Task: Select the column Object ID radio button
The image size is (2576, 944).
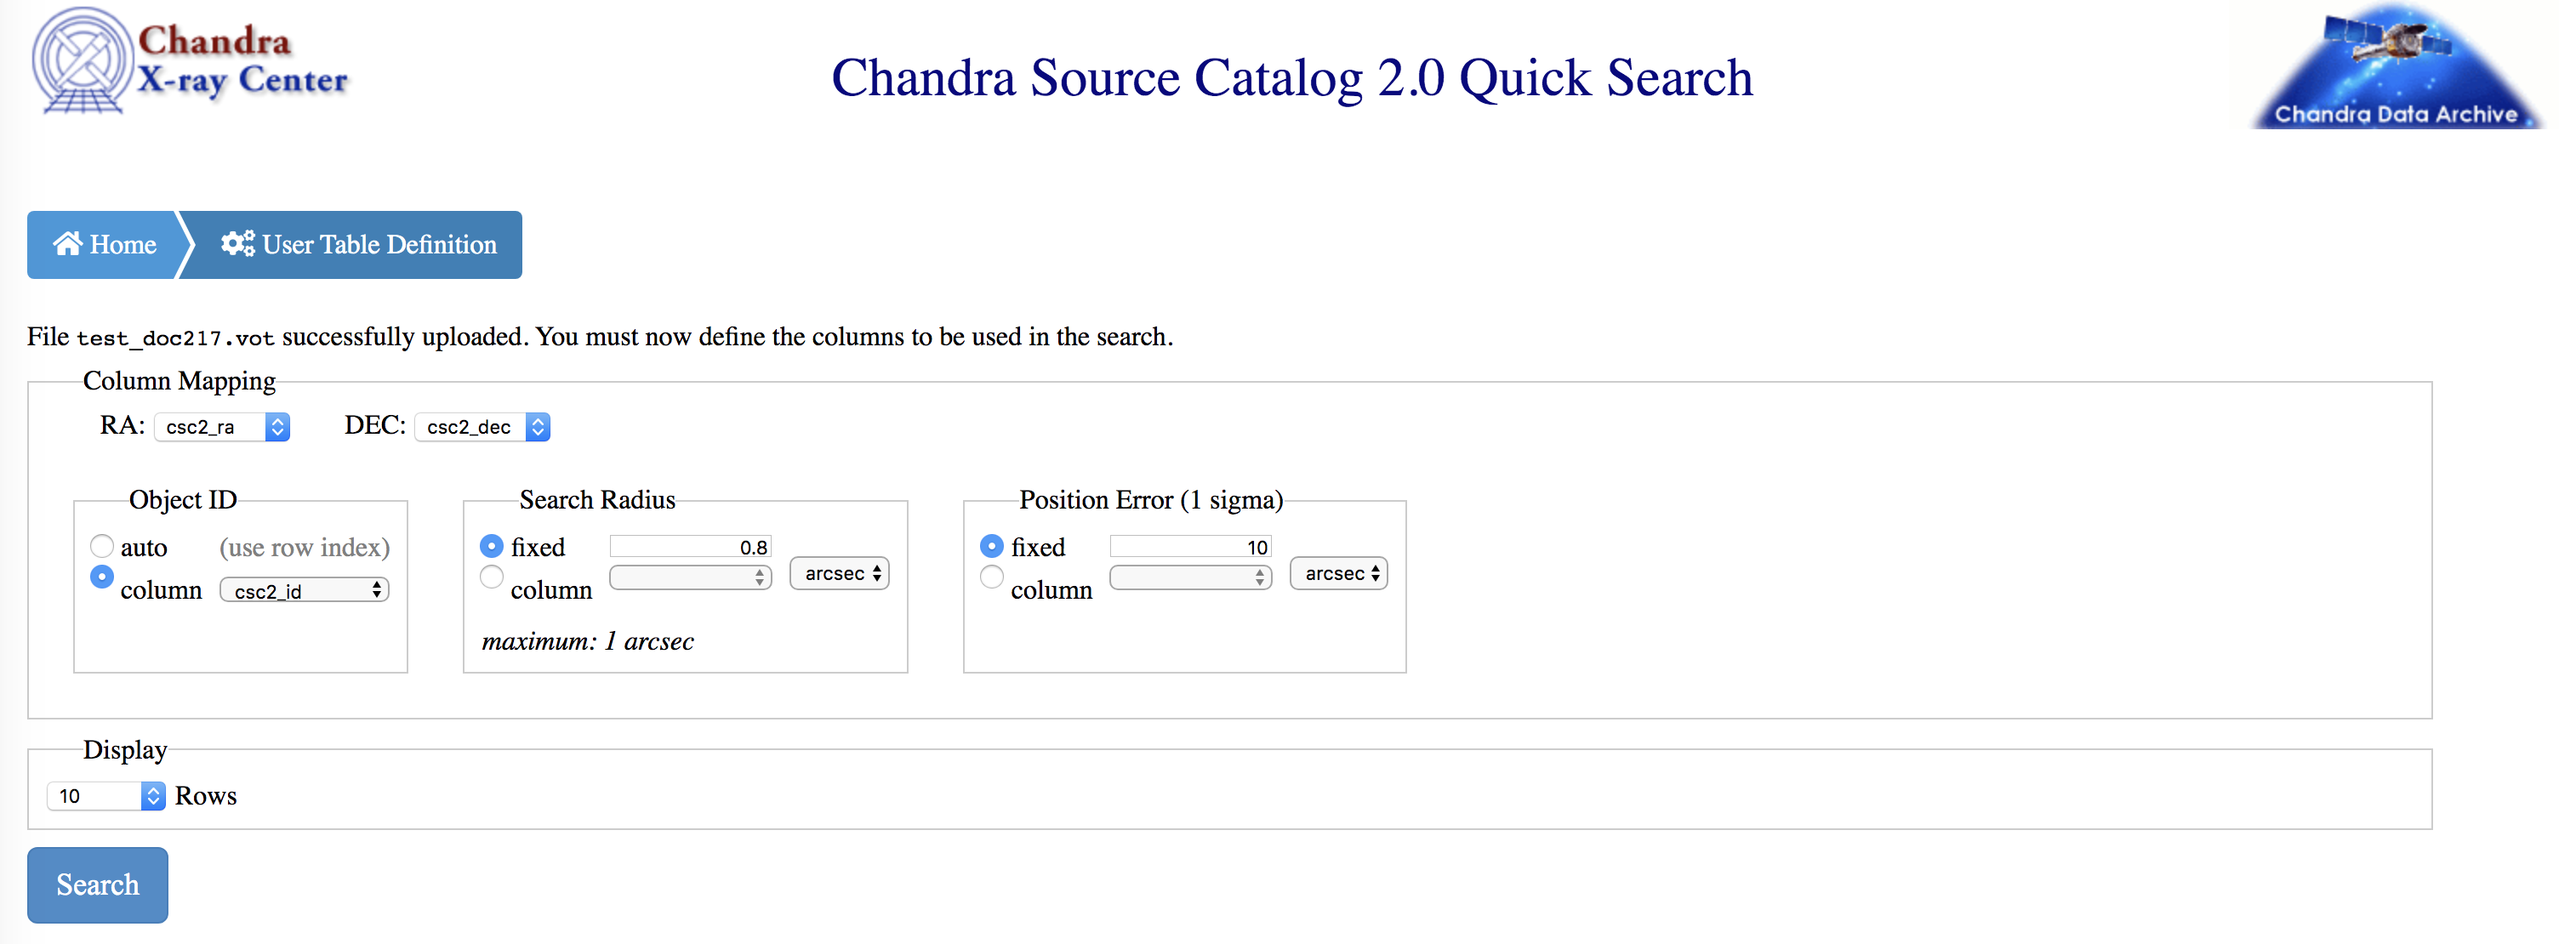Action: point(102,577)
